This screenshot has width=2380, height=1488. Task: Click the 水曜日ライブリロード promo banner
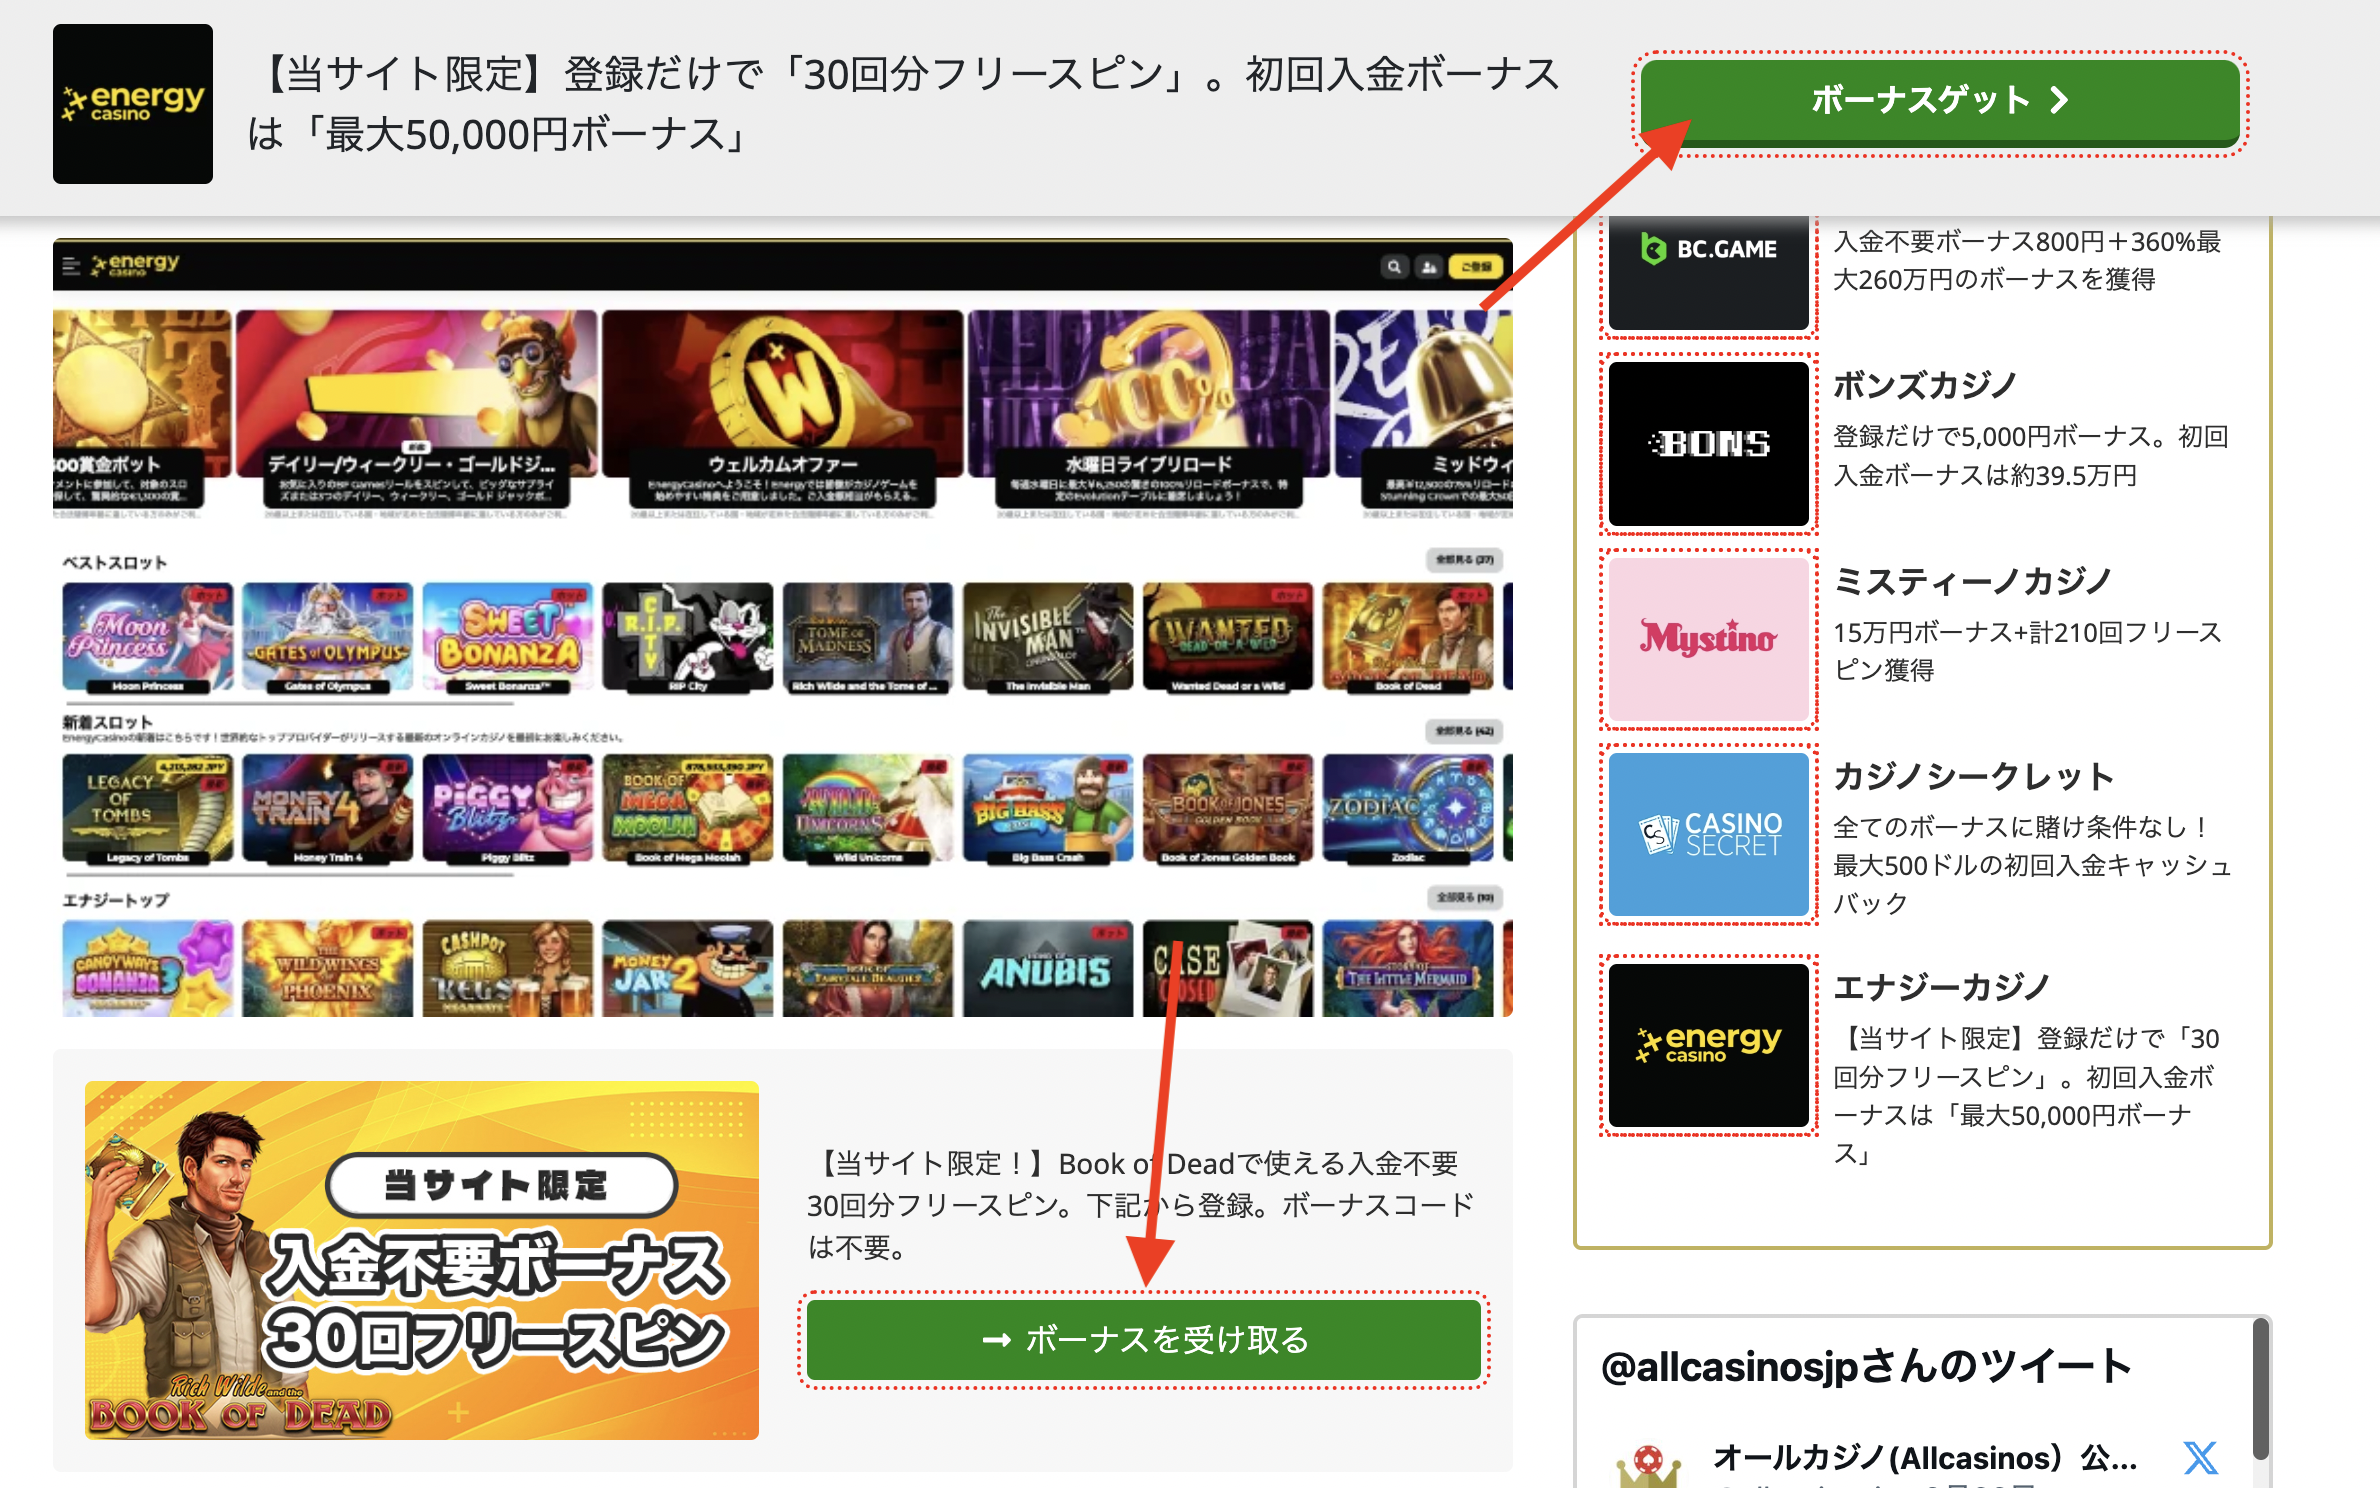1149,412
